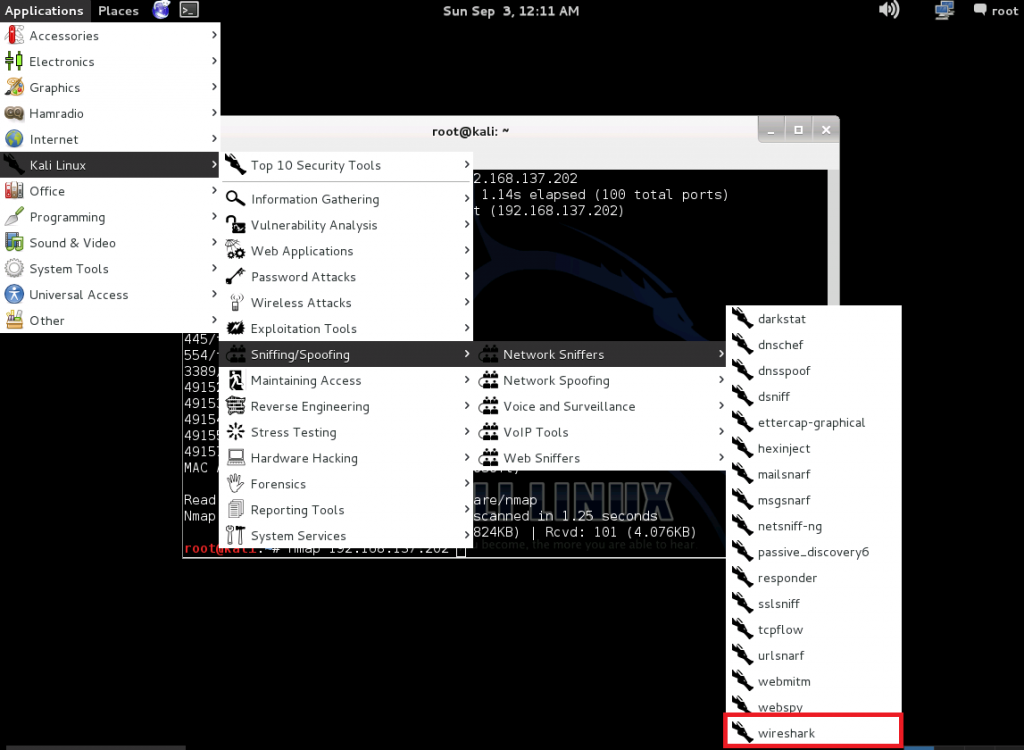This screenshot has width=1024, height=750.
Task: Choose dnsspoof from the tool list
Action: (814, 370)
